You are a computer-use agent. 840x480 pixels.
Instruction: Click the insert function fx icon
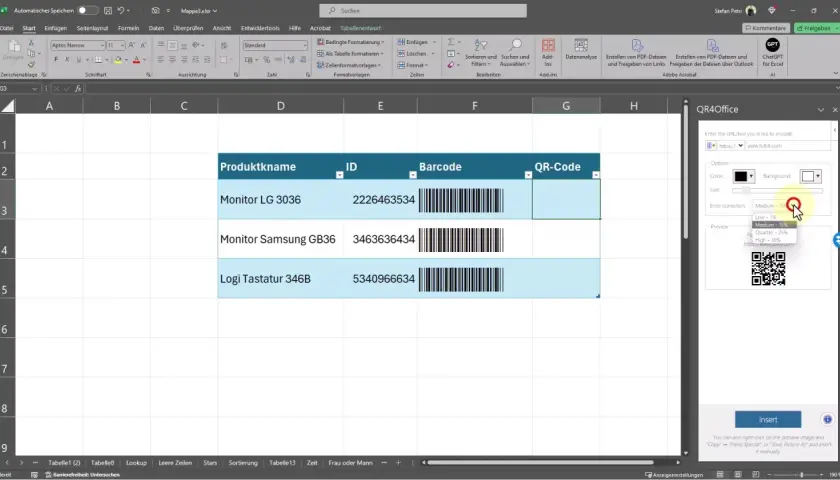(x=78, y=88)
